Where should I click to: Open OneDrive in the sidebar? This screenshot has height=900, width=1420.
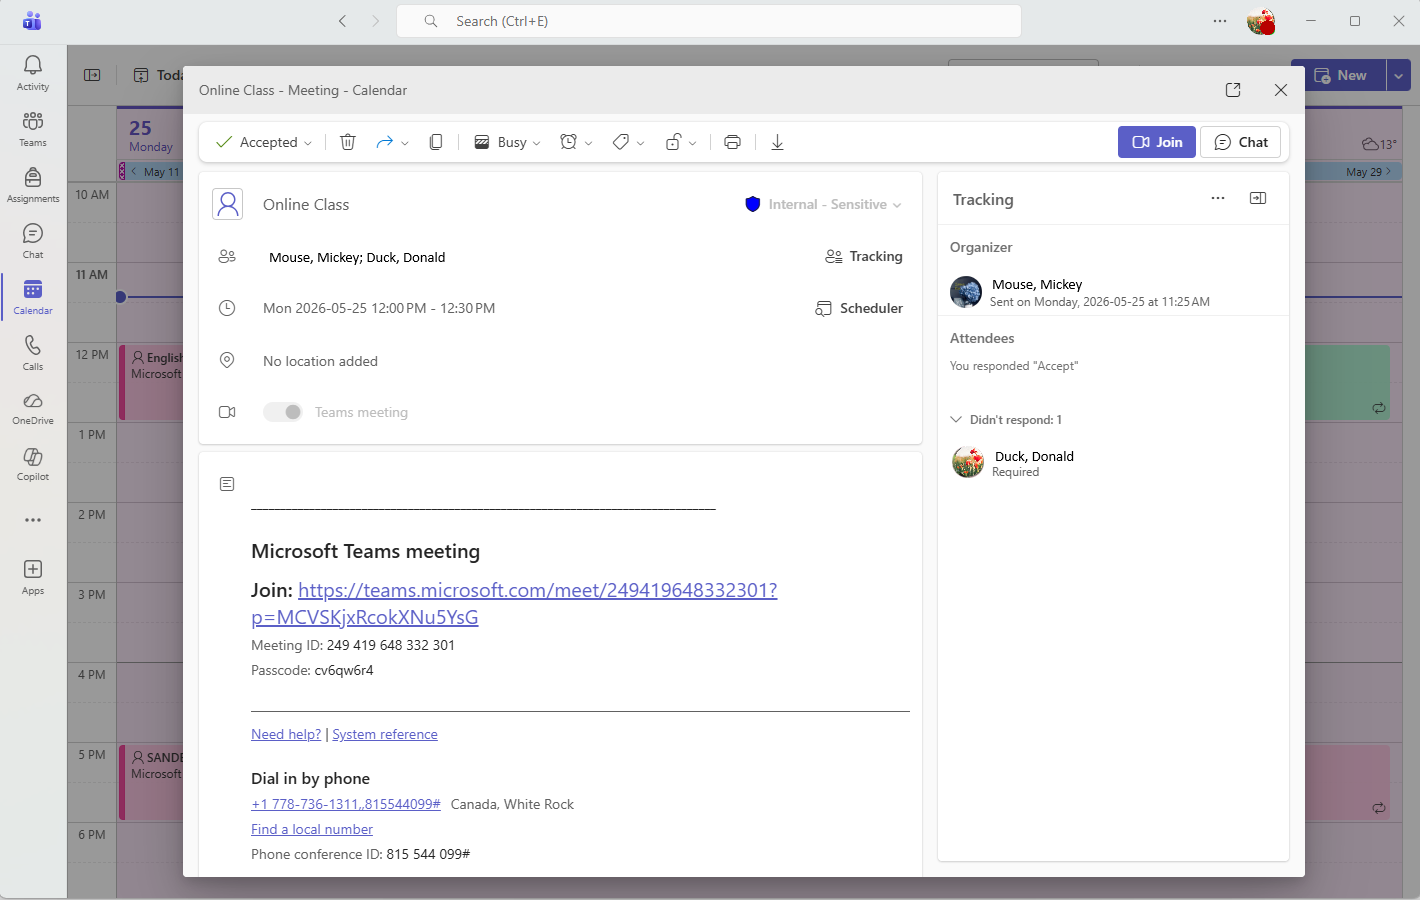[33, 408]
